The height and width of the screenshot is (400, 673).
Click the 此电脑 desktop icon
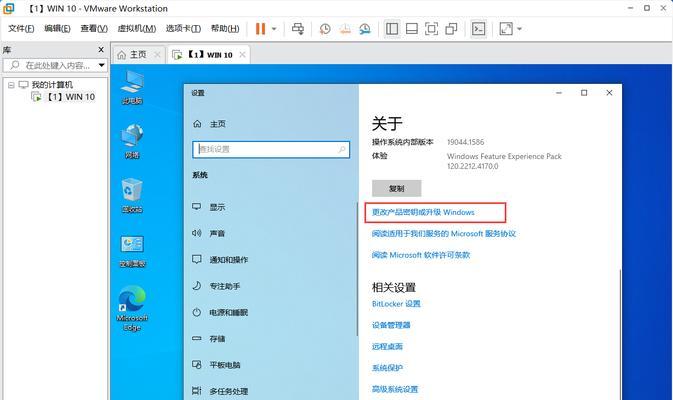[132, 86]
